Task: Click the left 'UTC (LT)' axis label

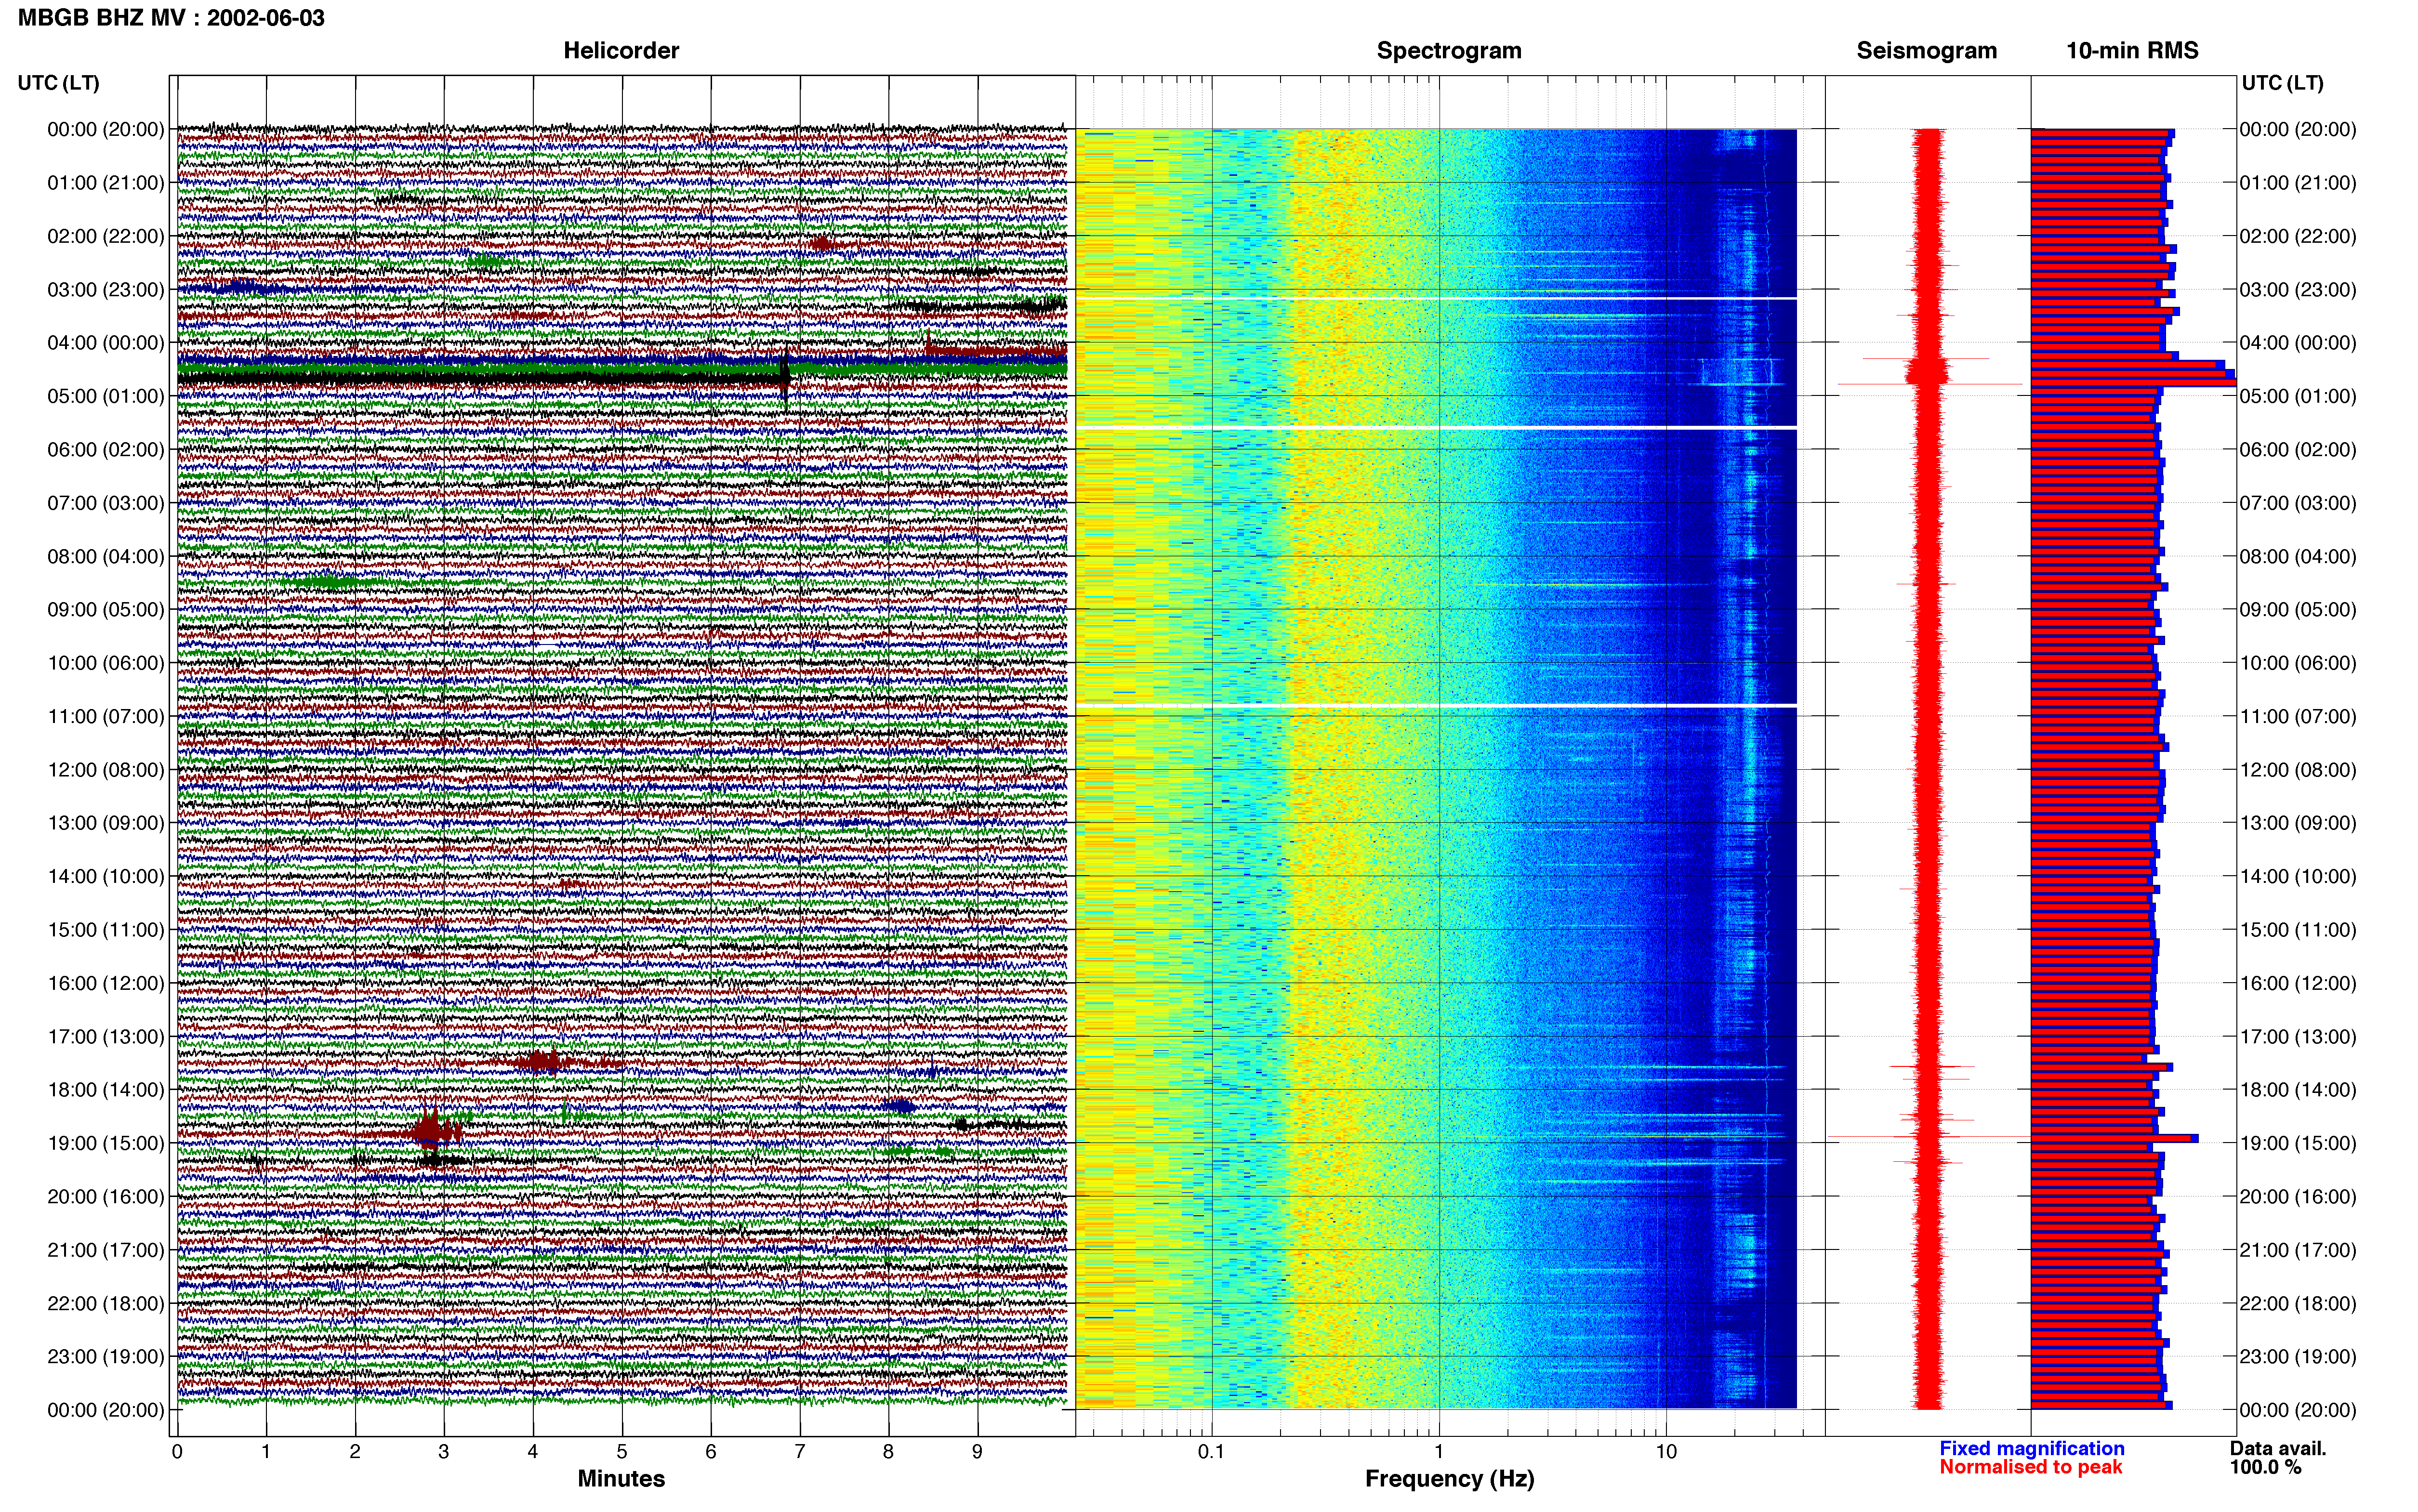Action: point(59,83)
